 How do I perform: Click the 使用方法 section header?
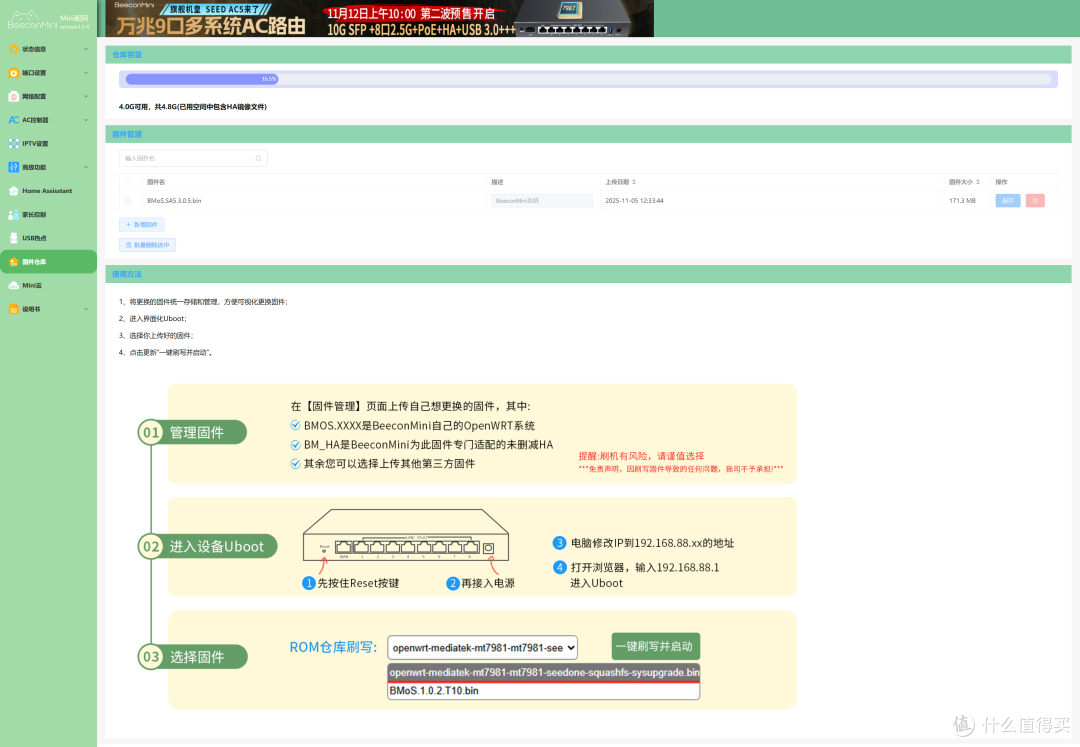[x=127, y=274]
